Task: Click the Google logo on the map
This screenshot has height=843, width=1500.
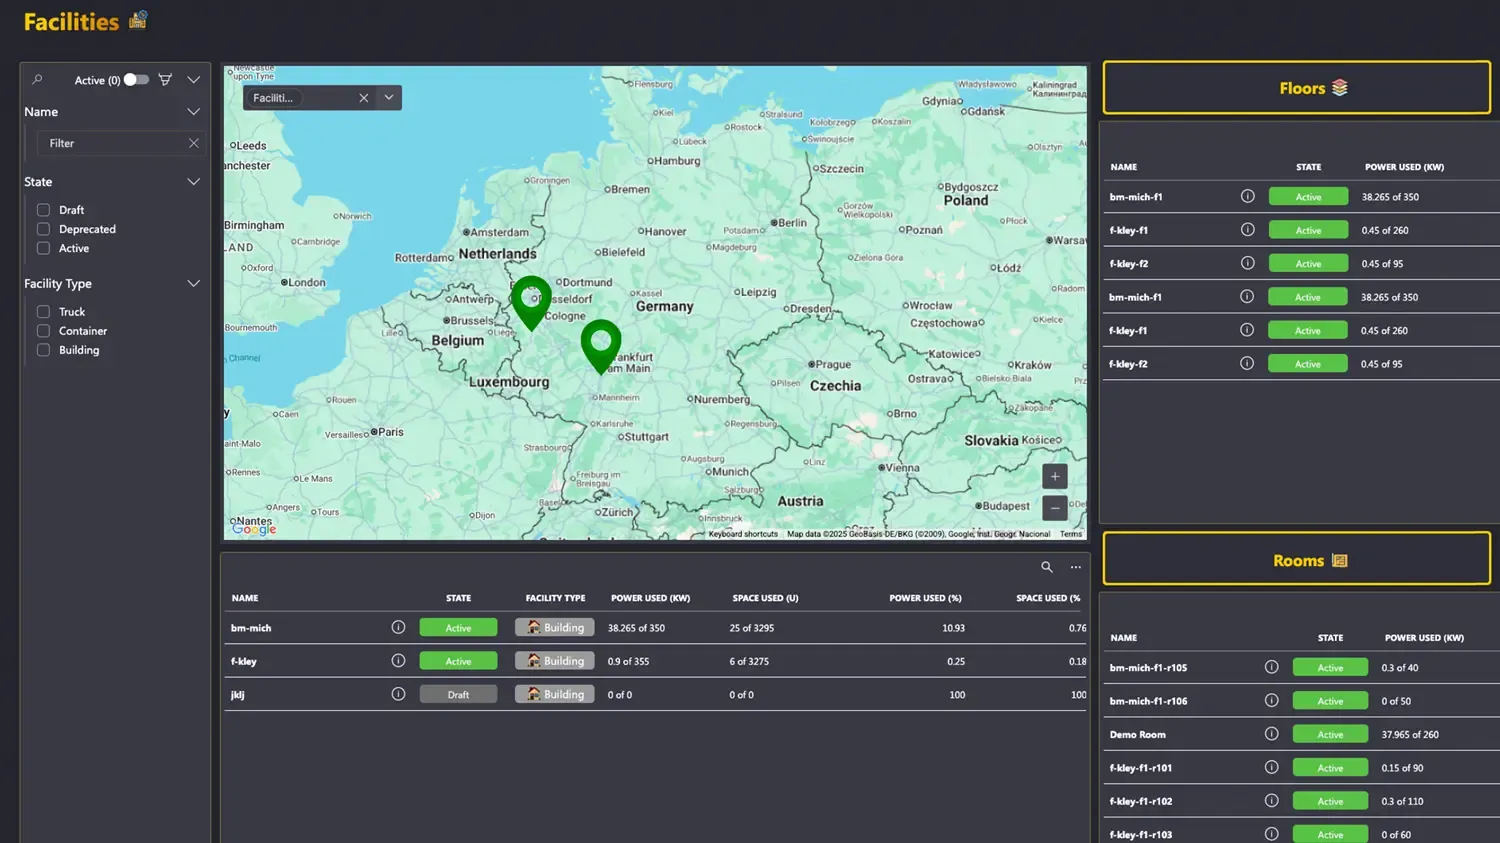Action: coord(254,529)
